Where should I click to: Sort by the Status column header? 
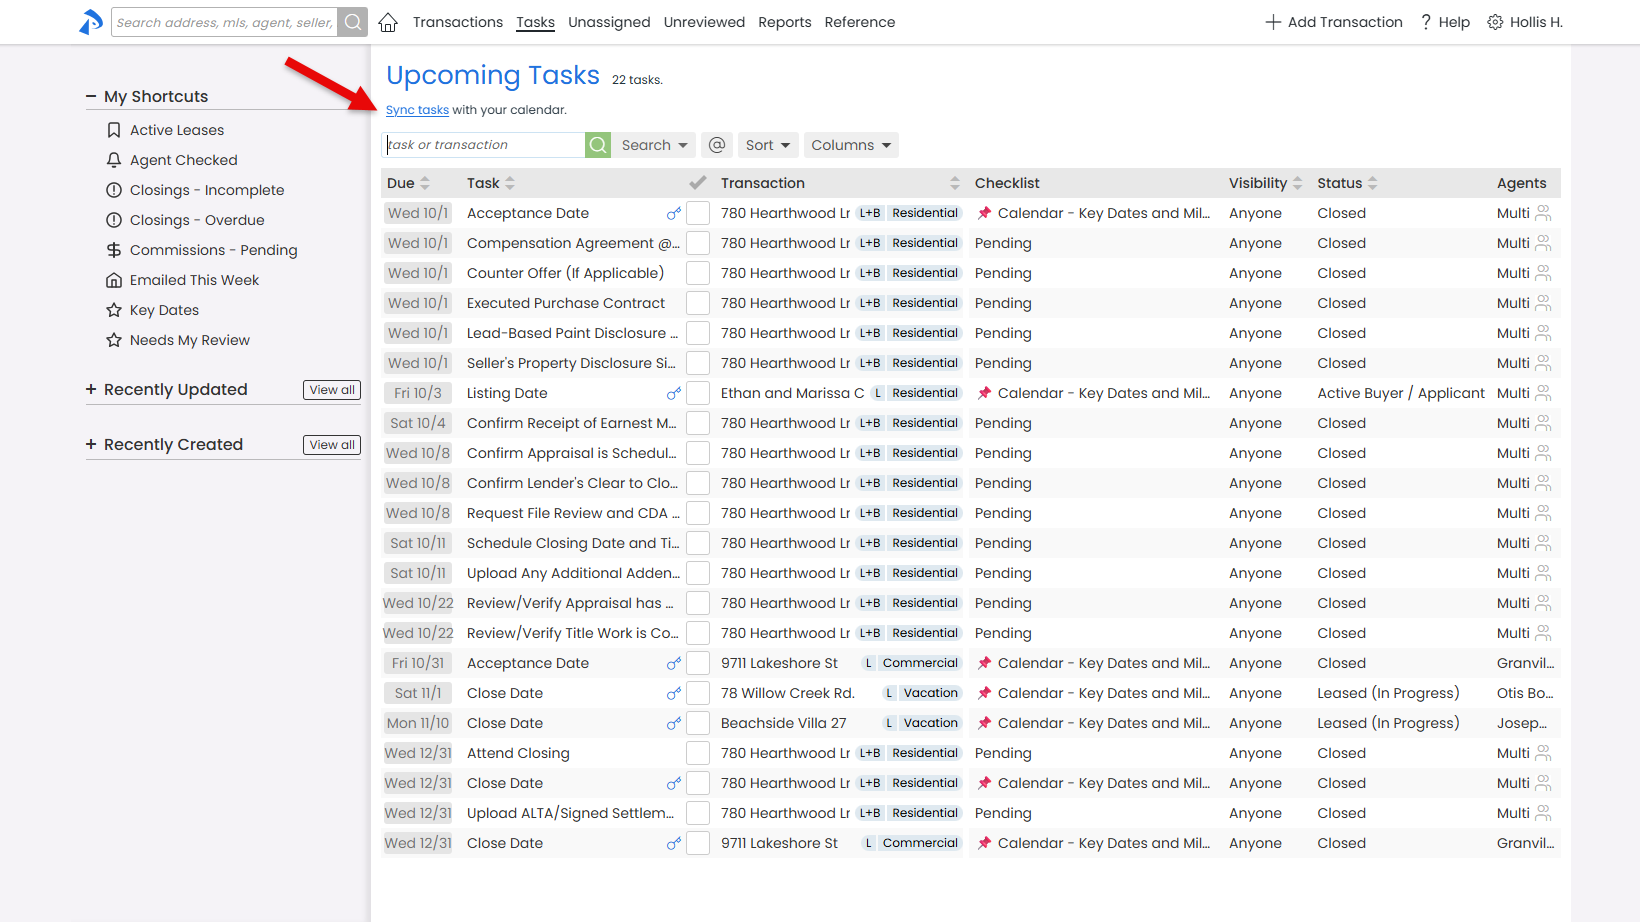(1347, 183)
